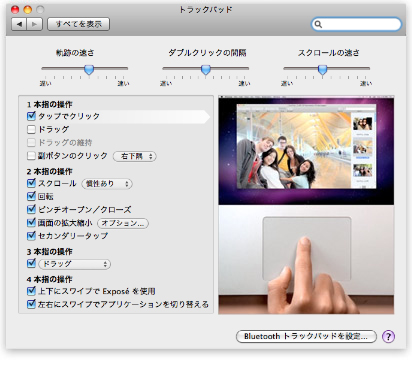Enable the ドラッグ checkbox under 1本指の操作
Image resolution: width=412 pixels, height=369 pixels.
[x=31, y=129]
